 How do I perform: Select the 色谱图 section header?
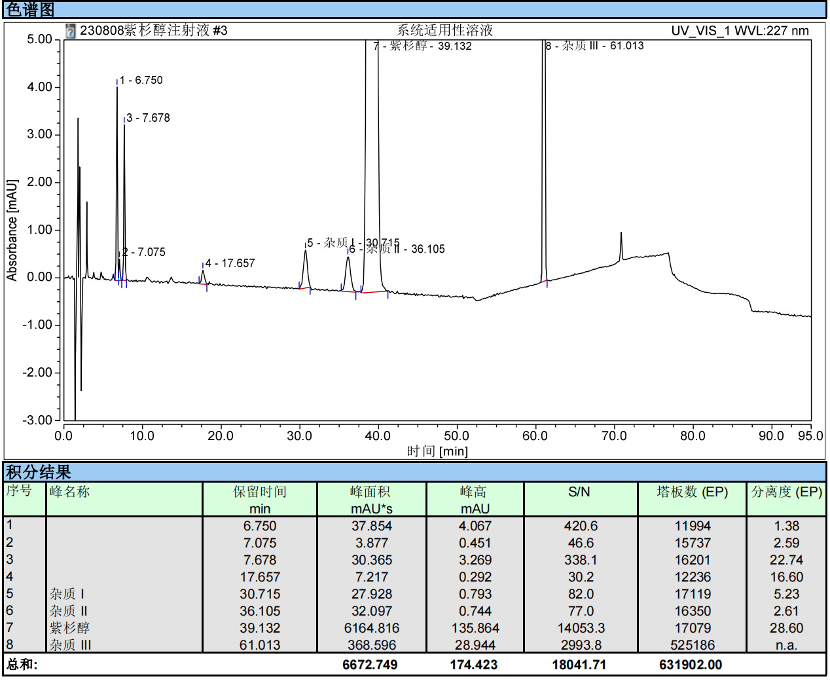[x=28, y=9]
